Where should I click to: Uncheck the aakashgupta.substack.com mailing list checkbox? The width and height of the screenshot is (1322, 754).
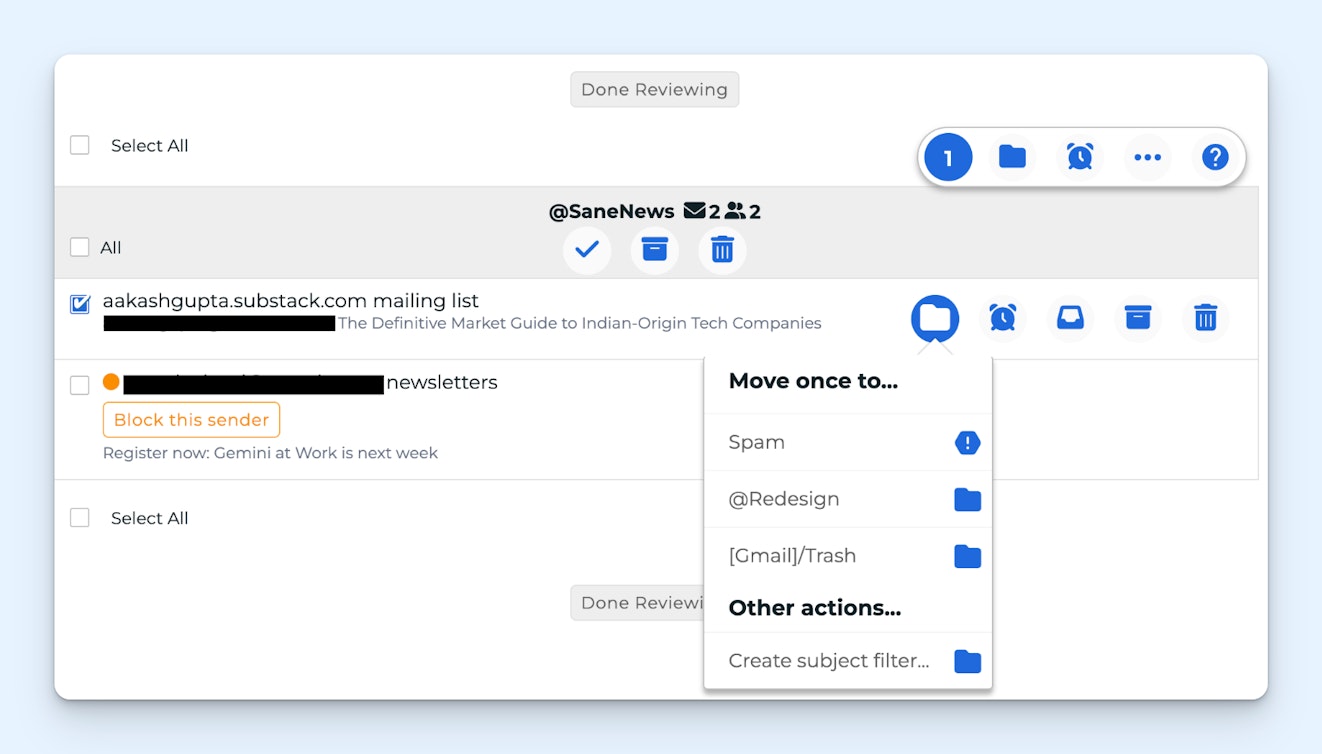tap(80, 304)
